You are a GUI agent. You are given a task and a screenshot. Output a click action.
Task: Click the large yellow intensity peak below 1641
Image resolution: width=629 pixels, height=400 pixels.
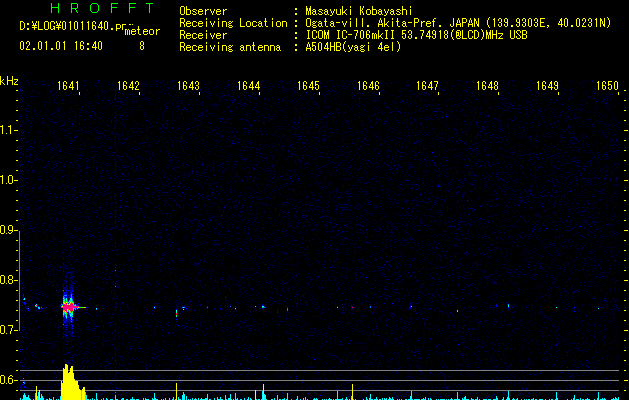[71, 382]
